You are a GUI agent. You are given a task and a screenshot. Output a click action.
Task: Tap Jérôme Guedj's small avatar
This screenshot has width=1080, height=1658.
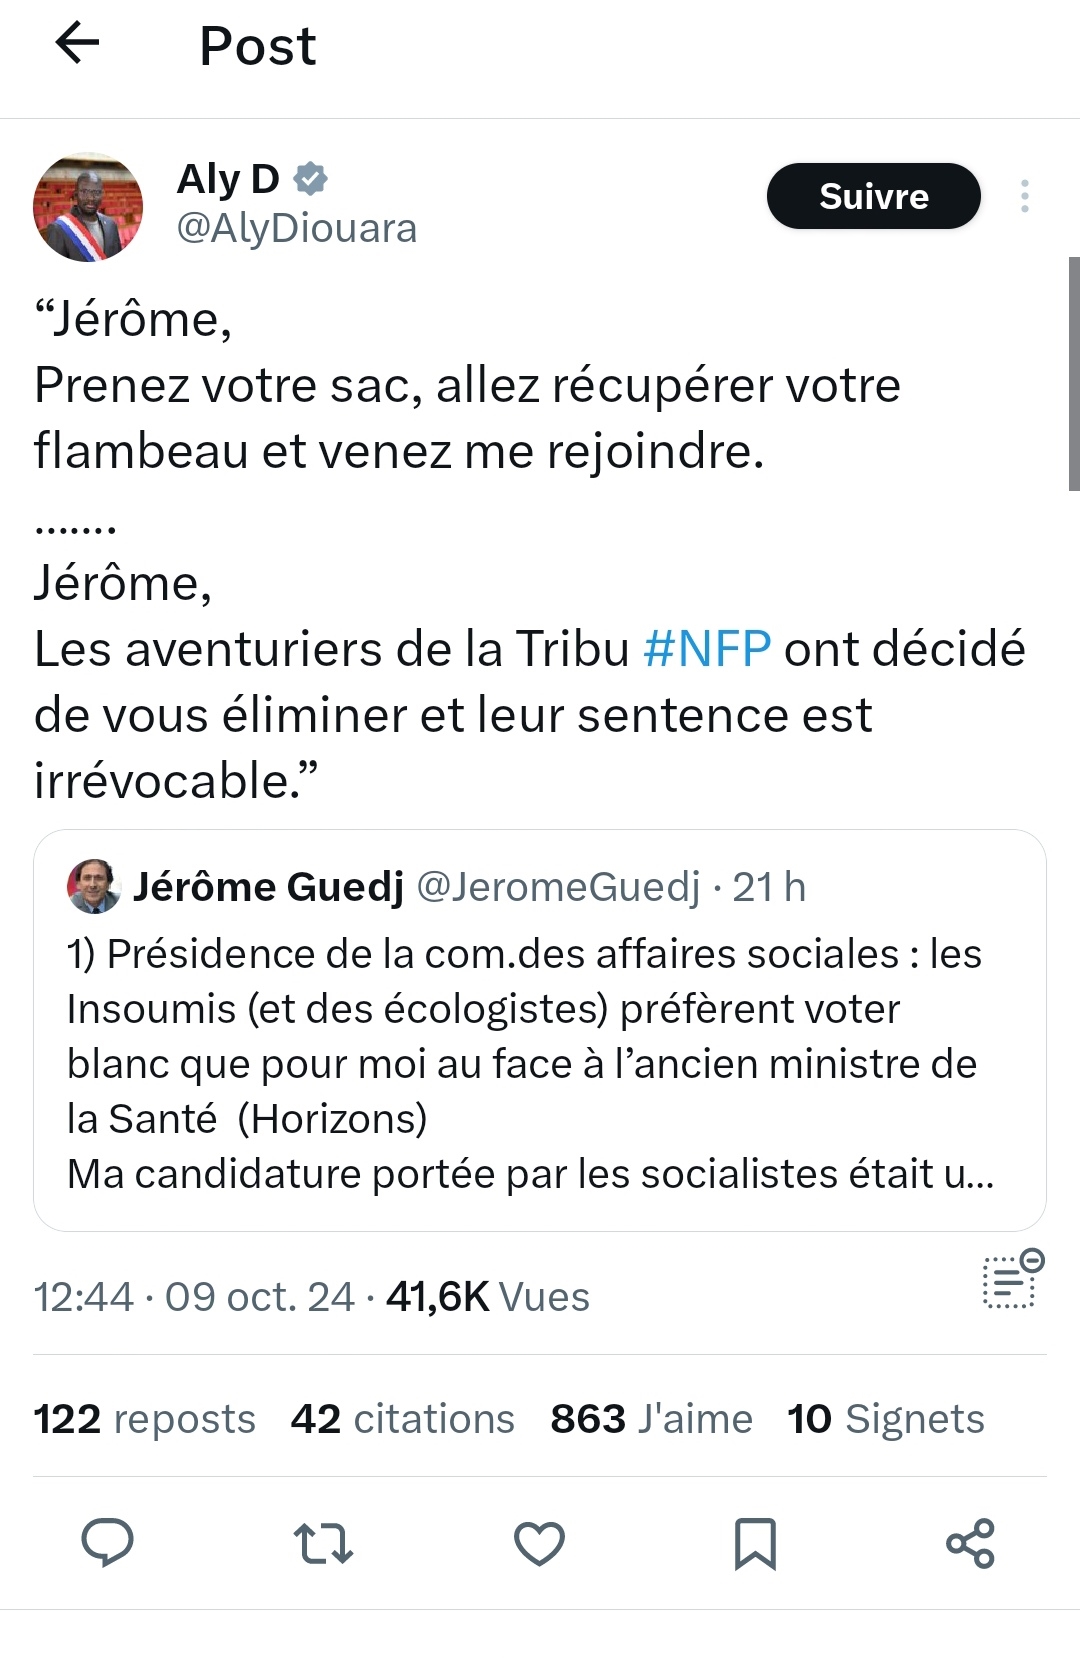[x=94, y=886]
